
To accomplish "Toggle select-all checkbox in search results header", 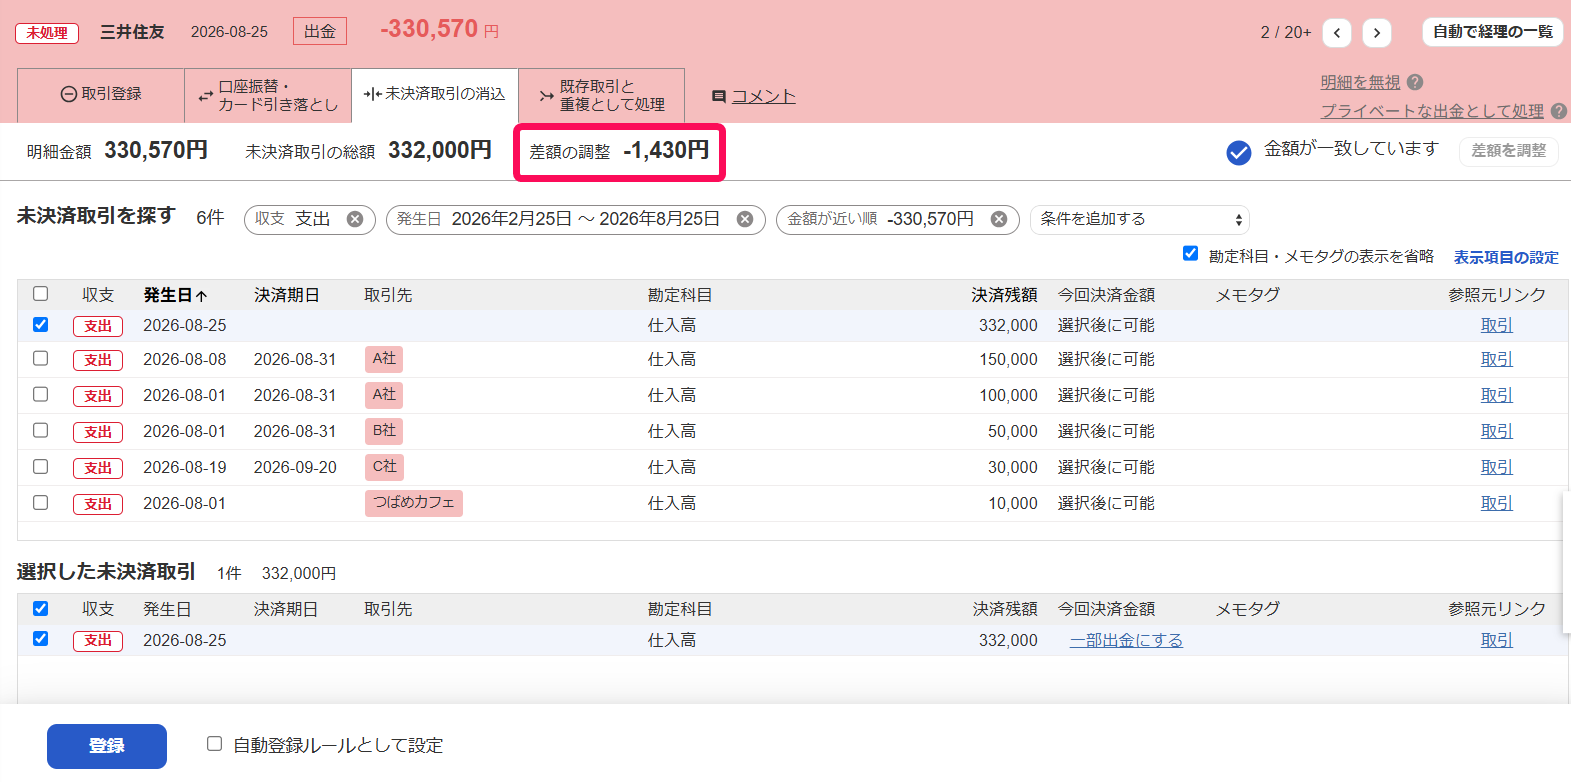I will tap(40, 293).
